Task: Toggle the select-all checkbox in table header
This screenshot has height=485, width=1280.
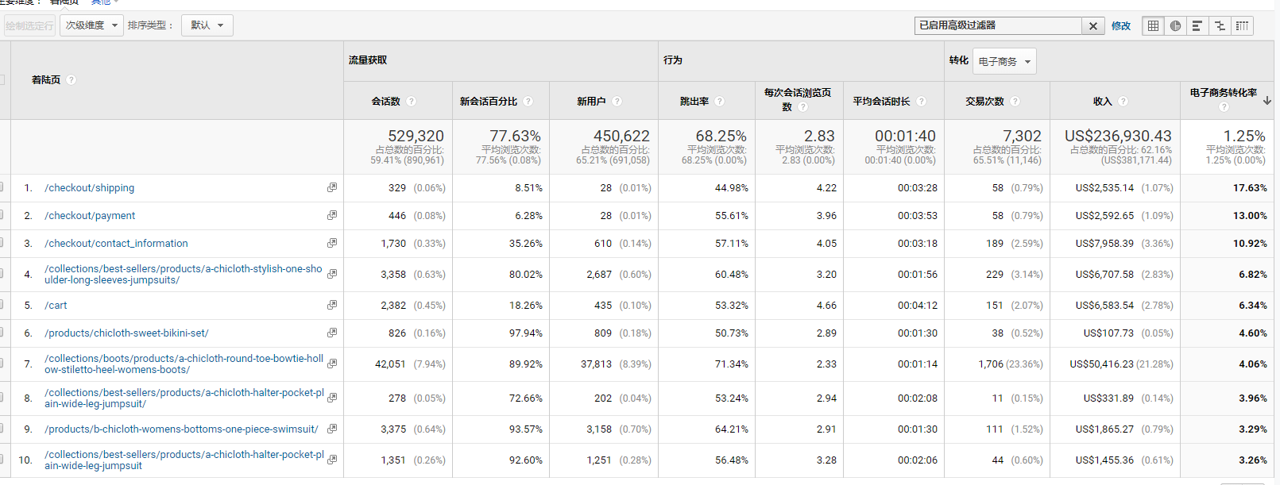Action: coord(3,80)
